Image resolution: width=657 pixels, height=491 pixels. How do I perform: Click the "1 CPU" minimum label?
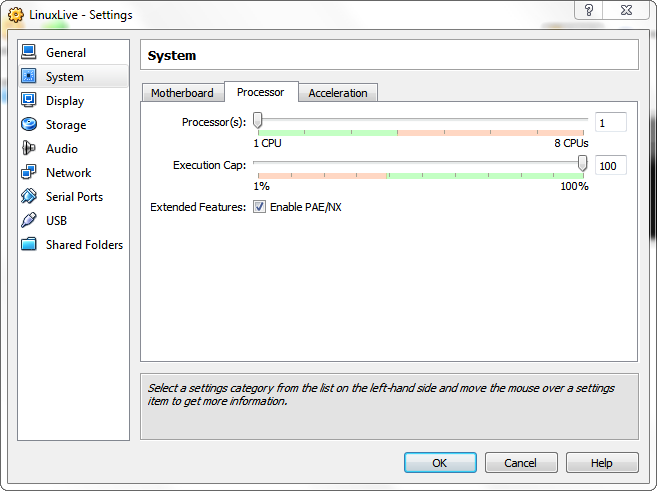pyautogui.click(x=267, y=143)
